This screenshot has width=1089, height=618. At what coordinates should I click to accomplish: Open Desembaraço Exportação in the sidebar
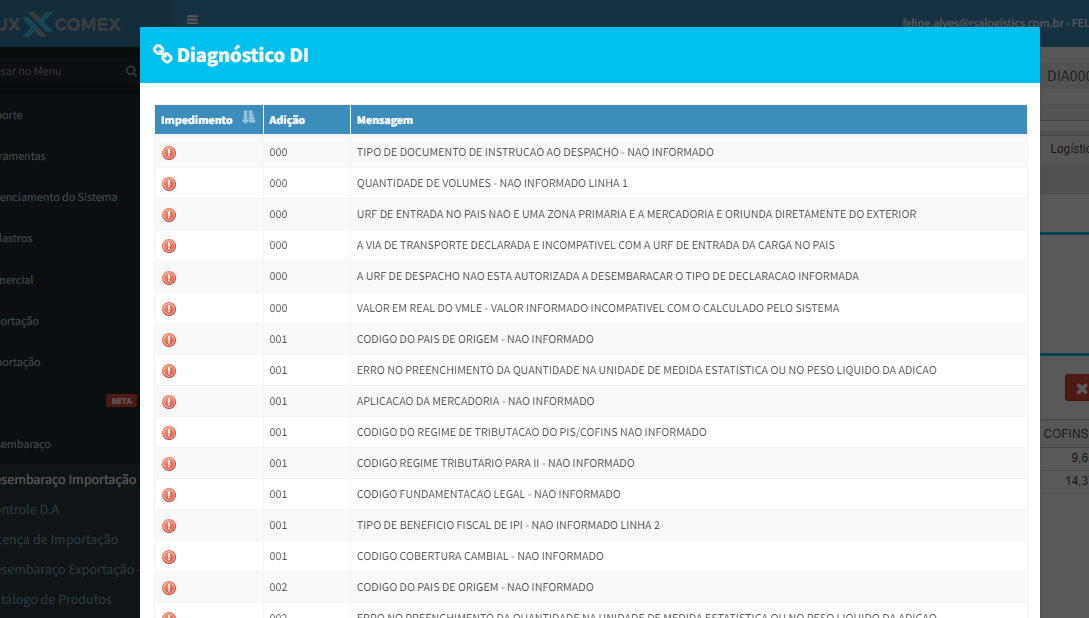[x=67, y=569]
